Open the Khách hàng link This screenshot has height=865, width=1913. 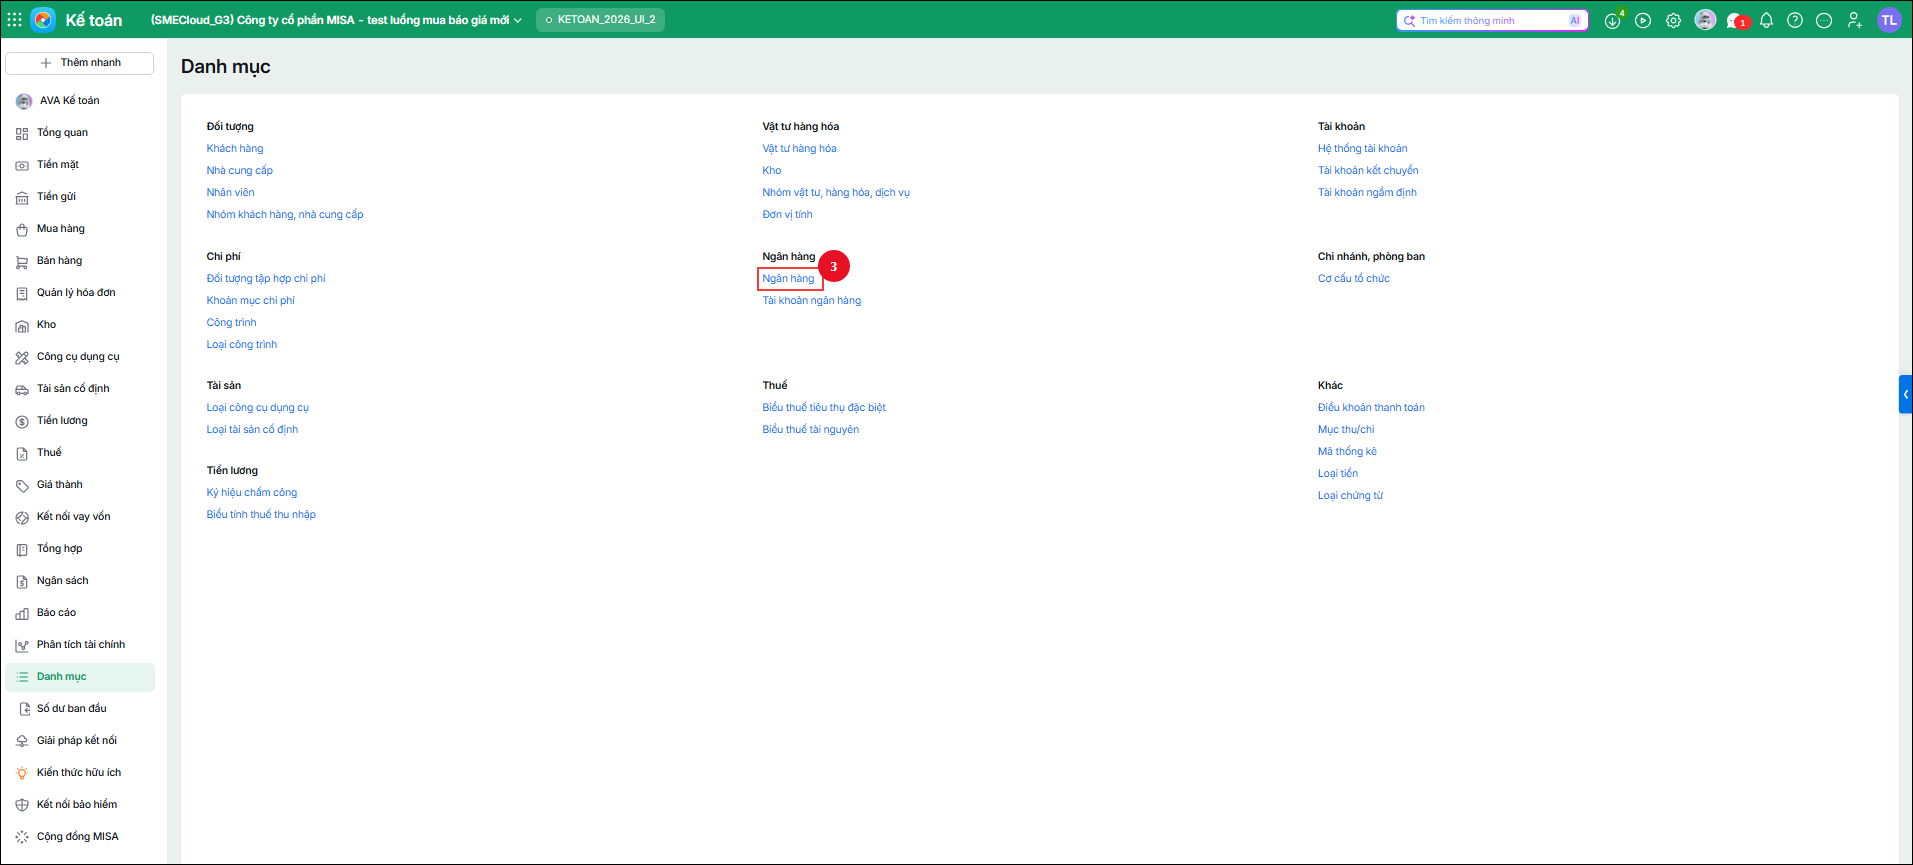(235, 149)
